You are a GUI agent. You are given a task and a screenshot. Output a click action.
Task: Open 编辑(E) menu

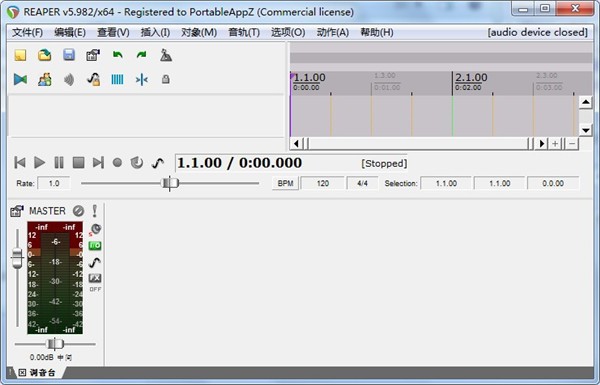[x=70, y=33]
